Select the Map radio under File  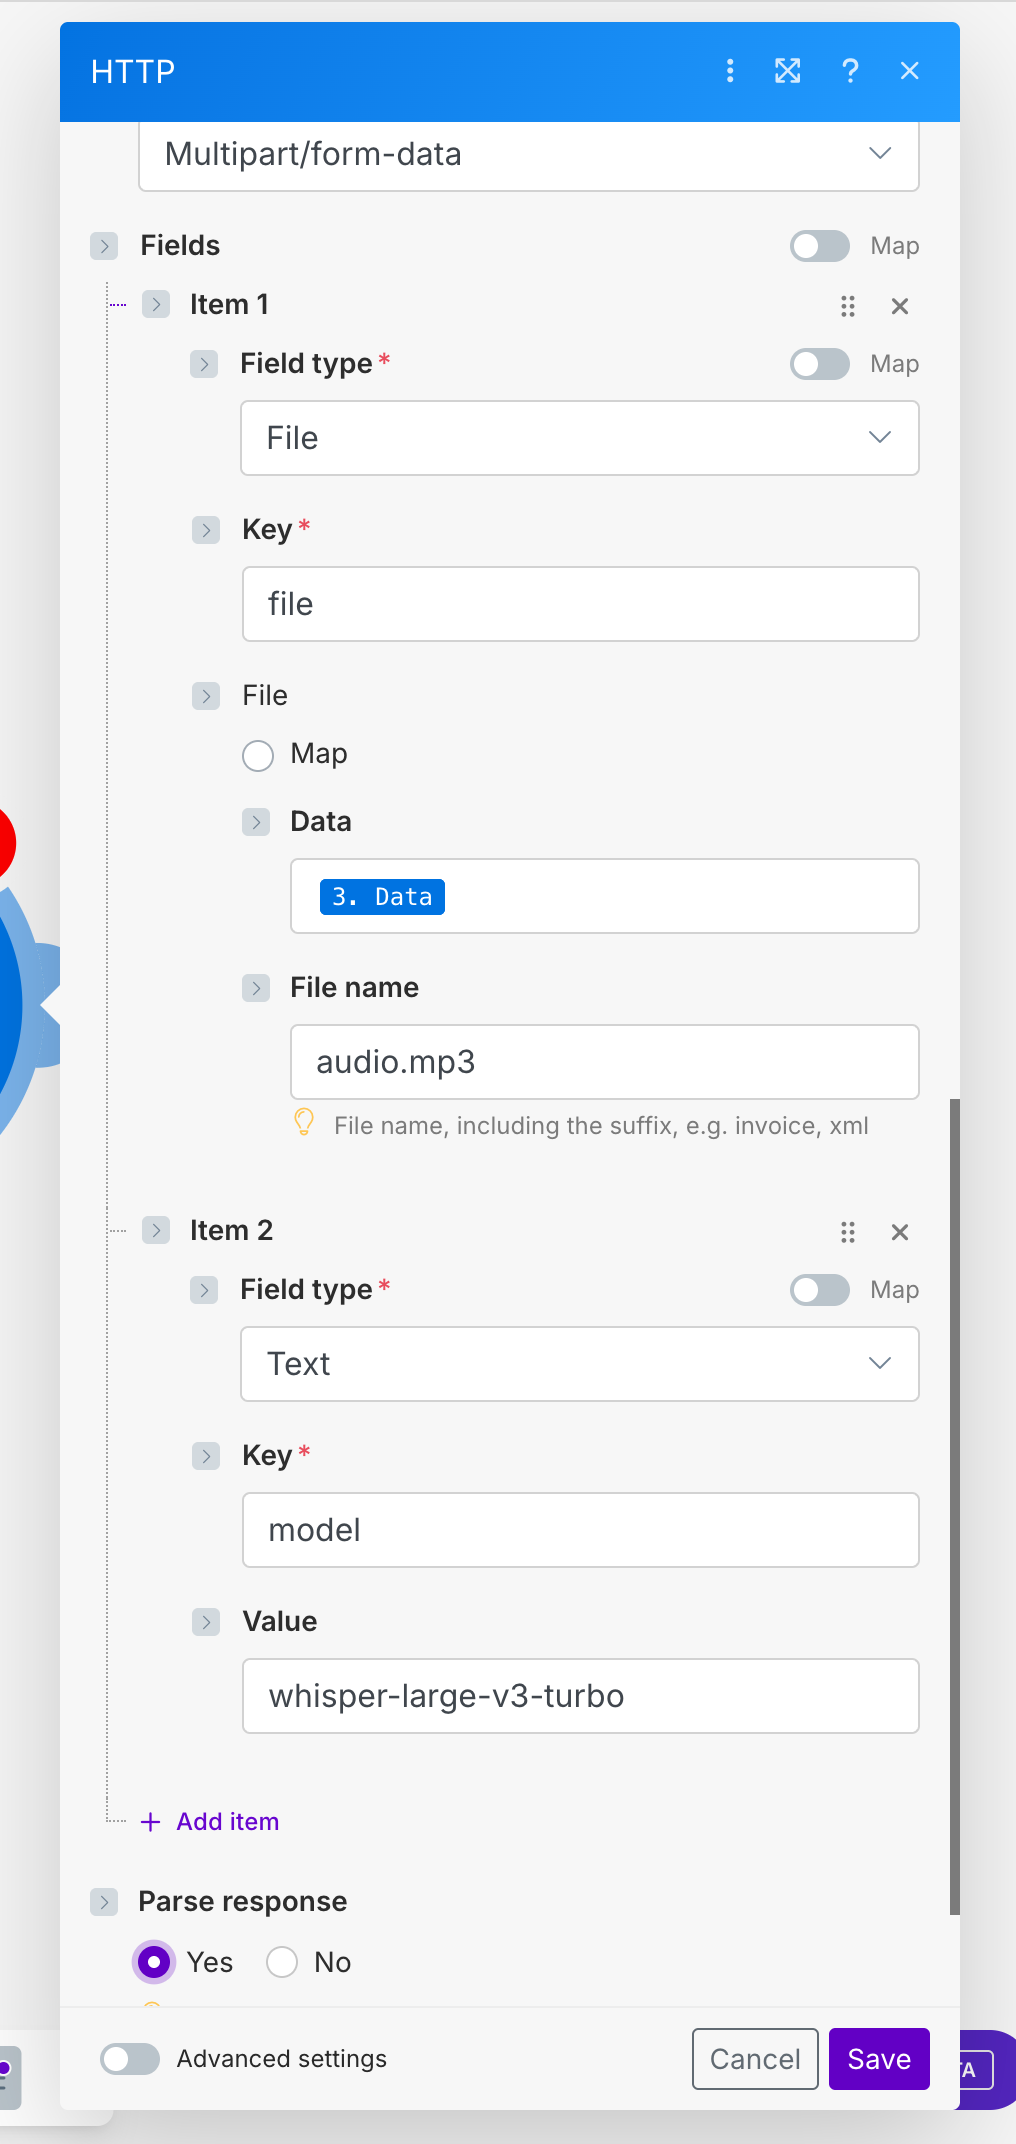pos(258,755)
